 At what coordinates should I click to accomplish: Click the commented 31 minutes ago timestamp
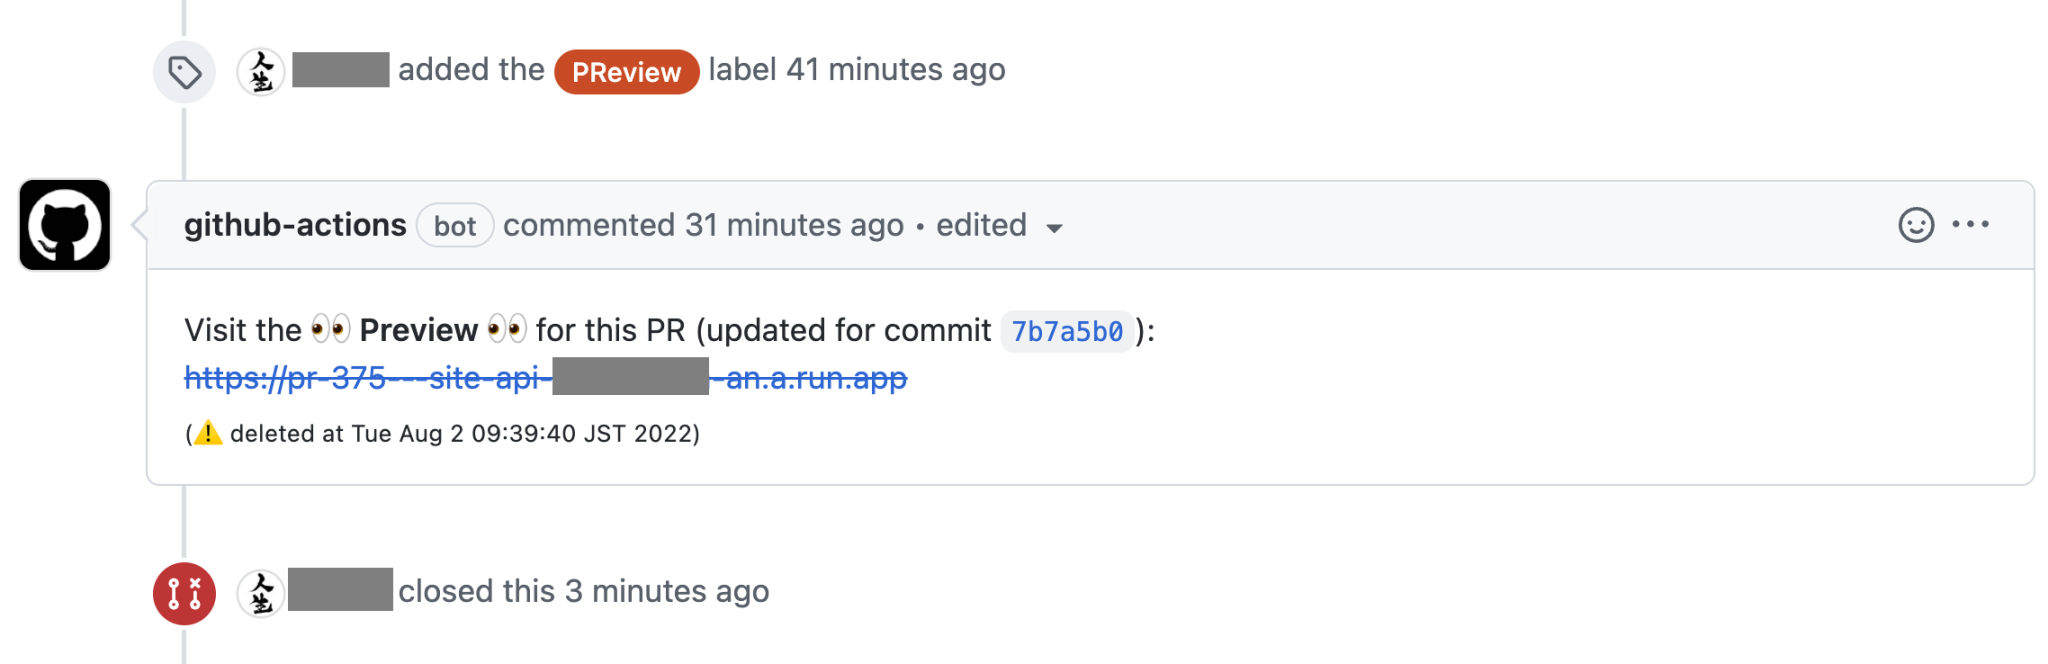coord(702,225)
